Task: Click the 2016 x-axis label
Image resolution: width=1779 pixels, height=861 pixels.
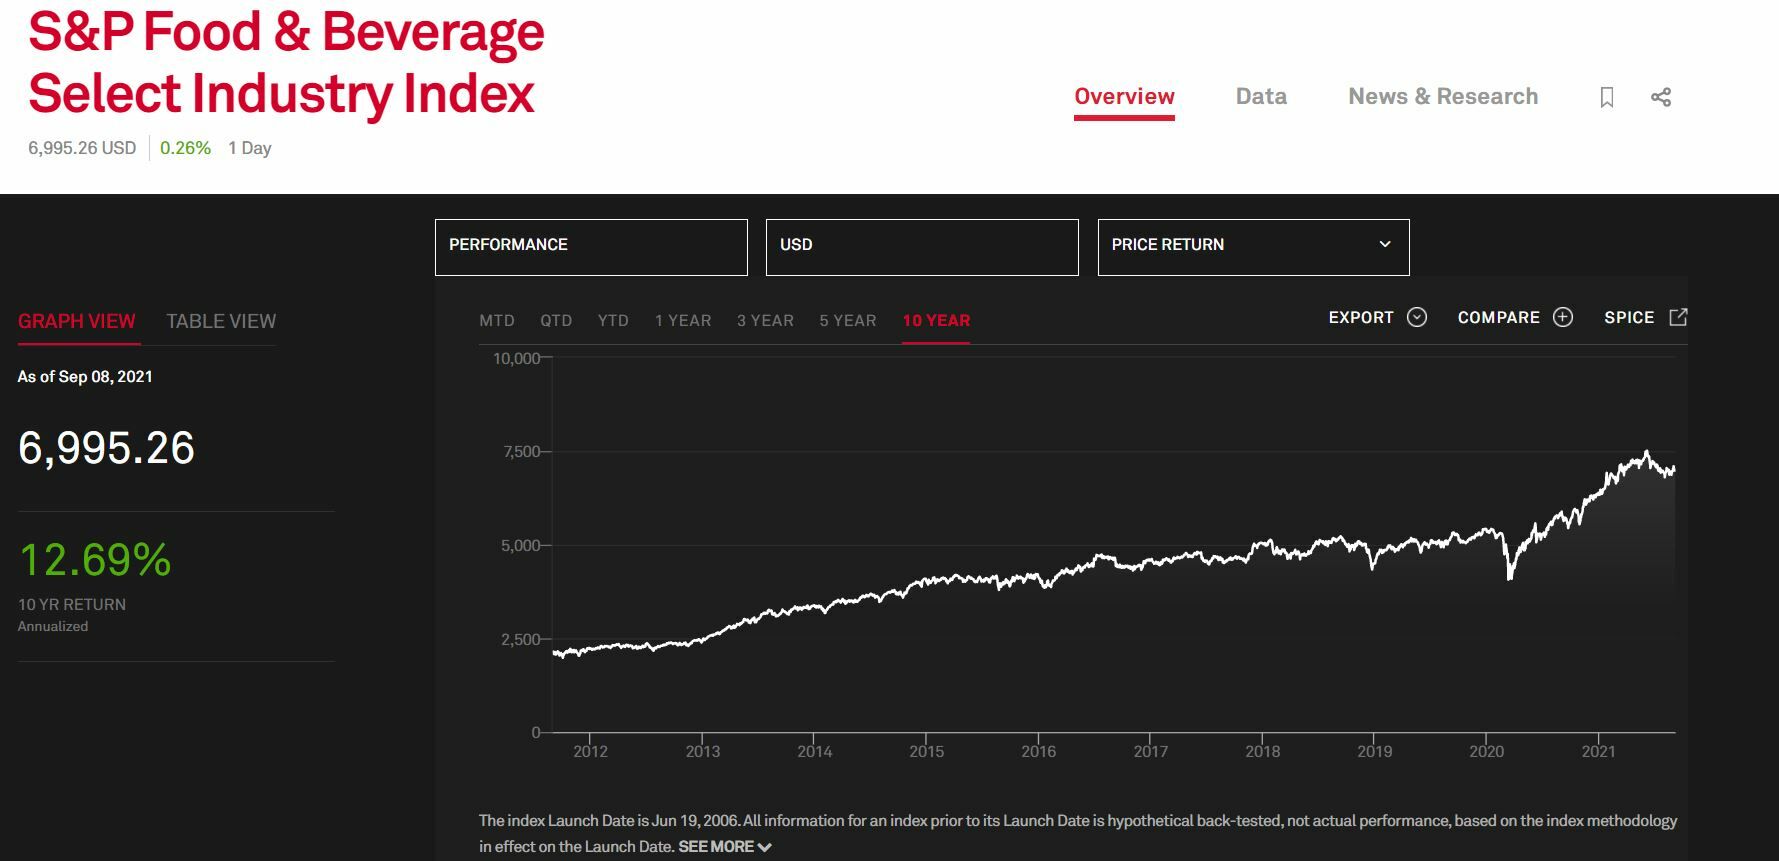Action: 1038,752
